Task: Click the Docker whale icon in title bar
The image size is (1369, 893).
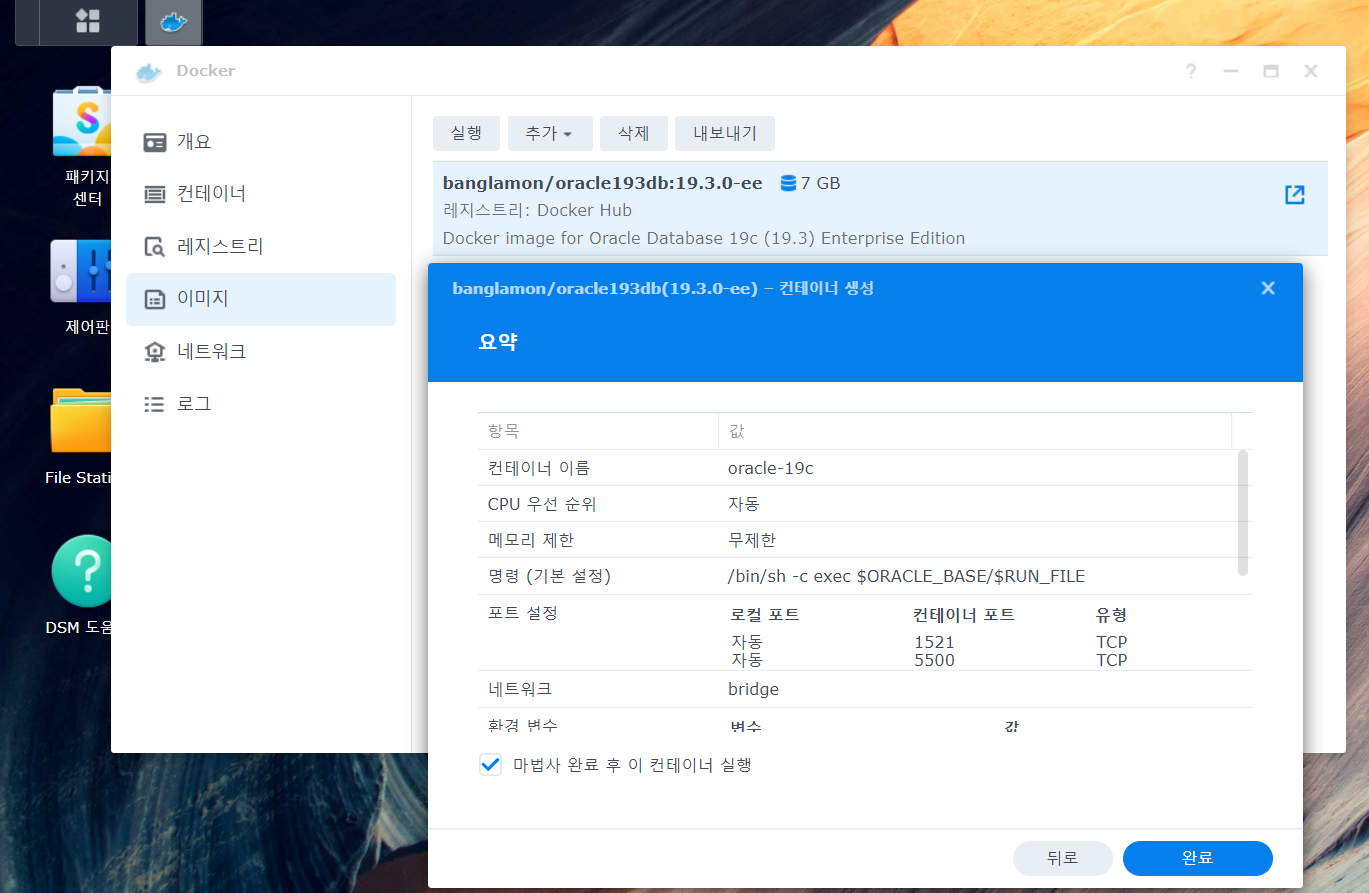Action: coord(149,72)
